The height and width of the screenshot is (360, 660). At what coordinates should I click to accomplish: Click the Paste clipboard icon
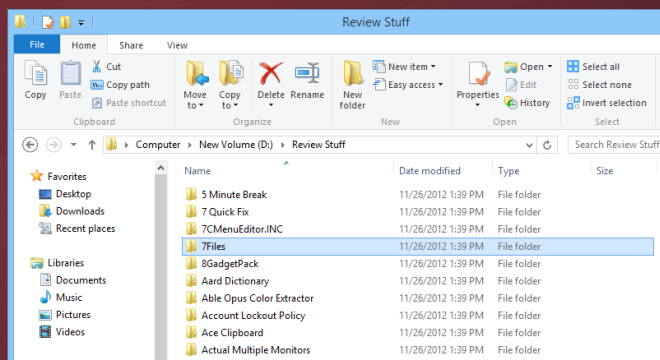click(x=70, y=73)
